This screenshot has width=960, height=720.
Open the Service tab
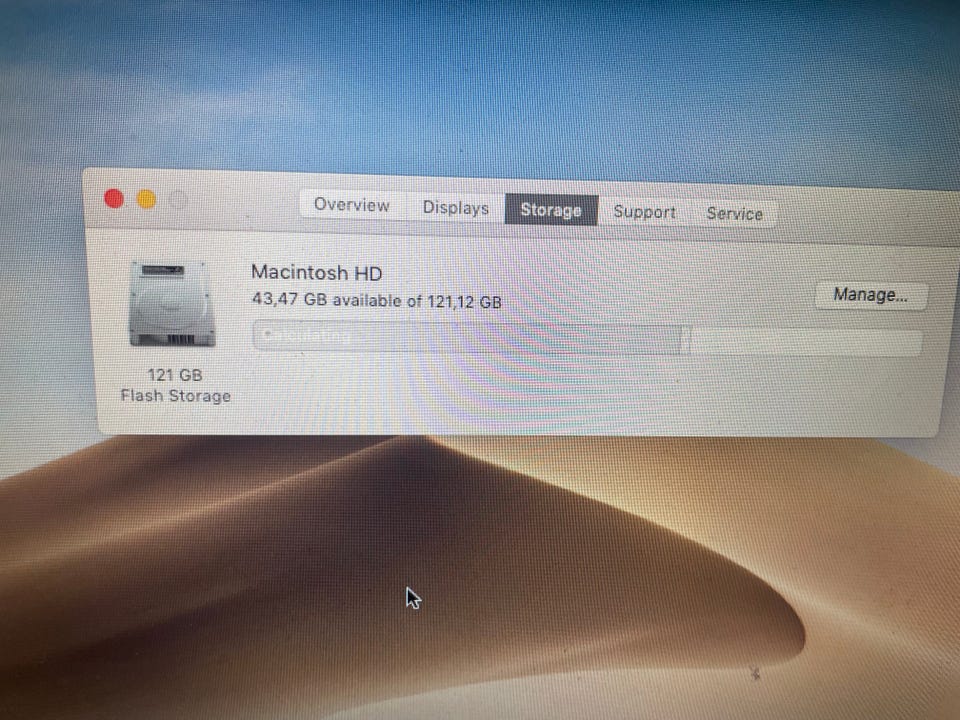click(x=734, y=214)
